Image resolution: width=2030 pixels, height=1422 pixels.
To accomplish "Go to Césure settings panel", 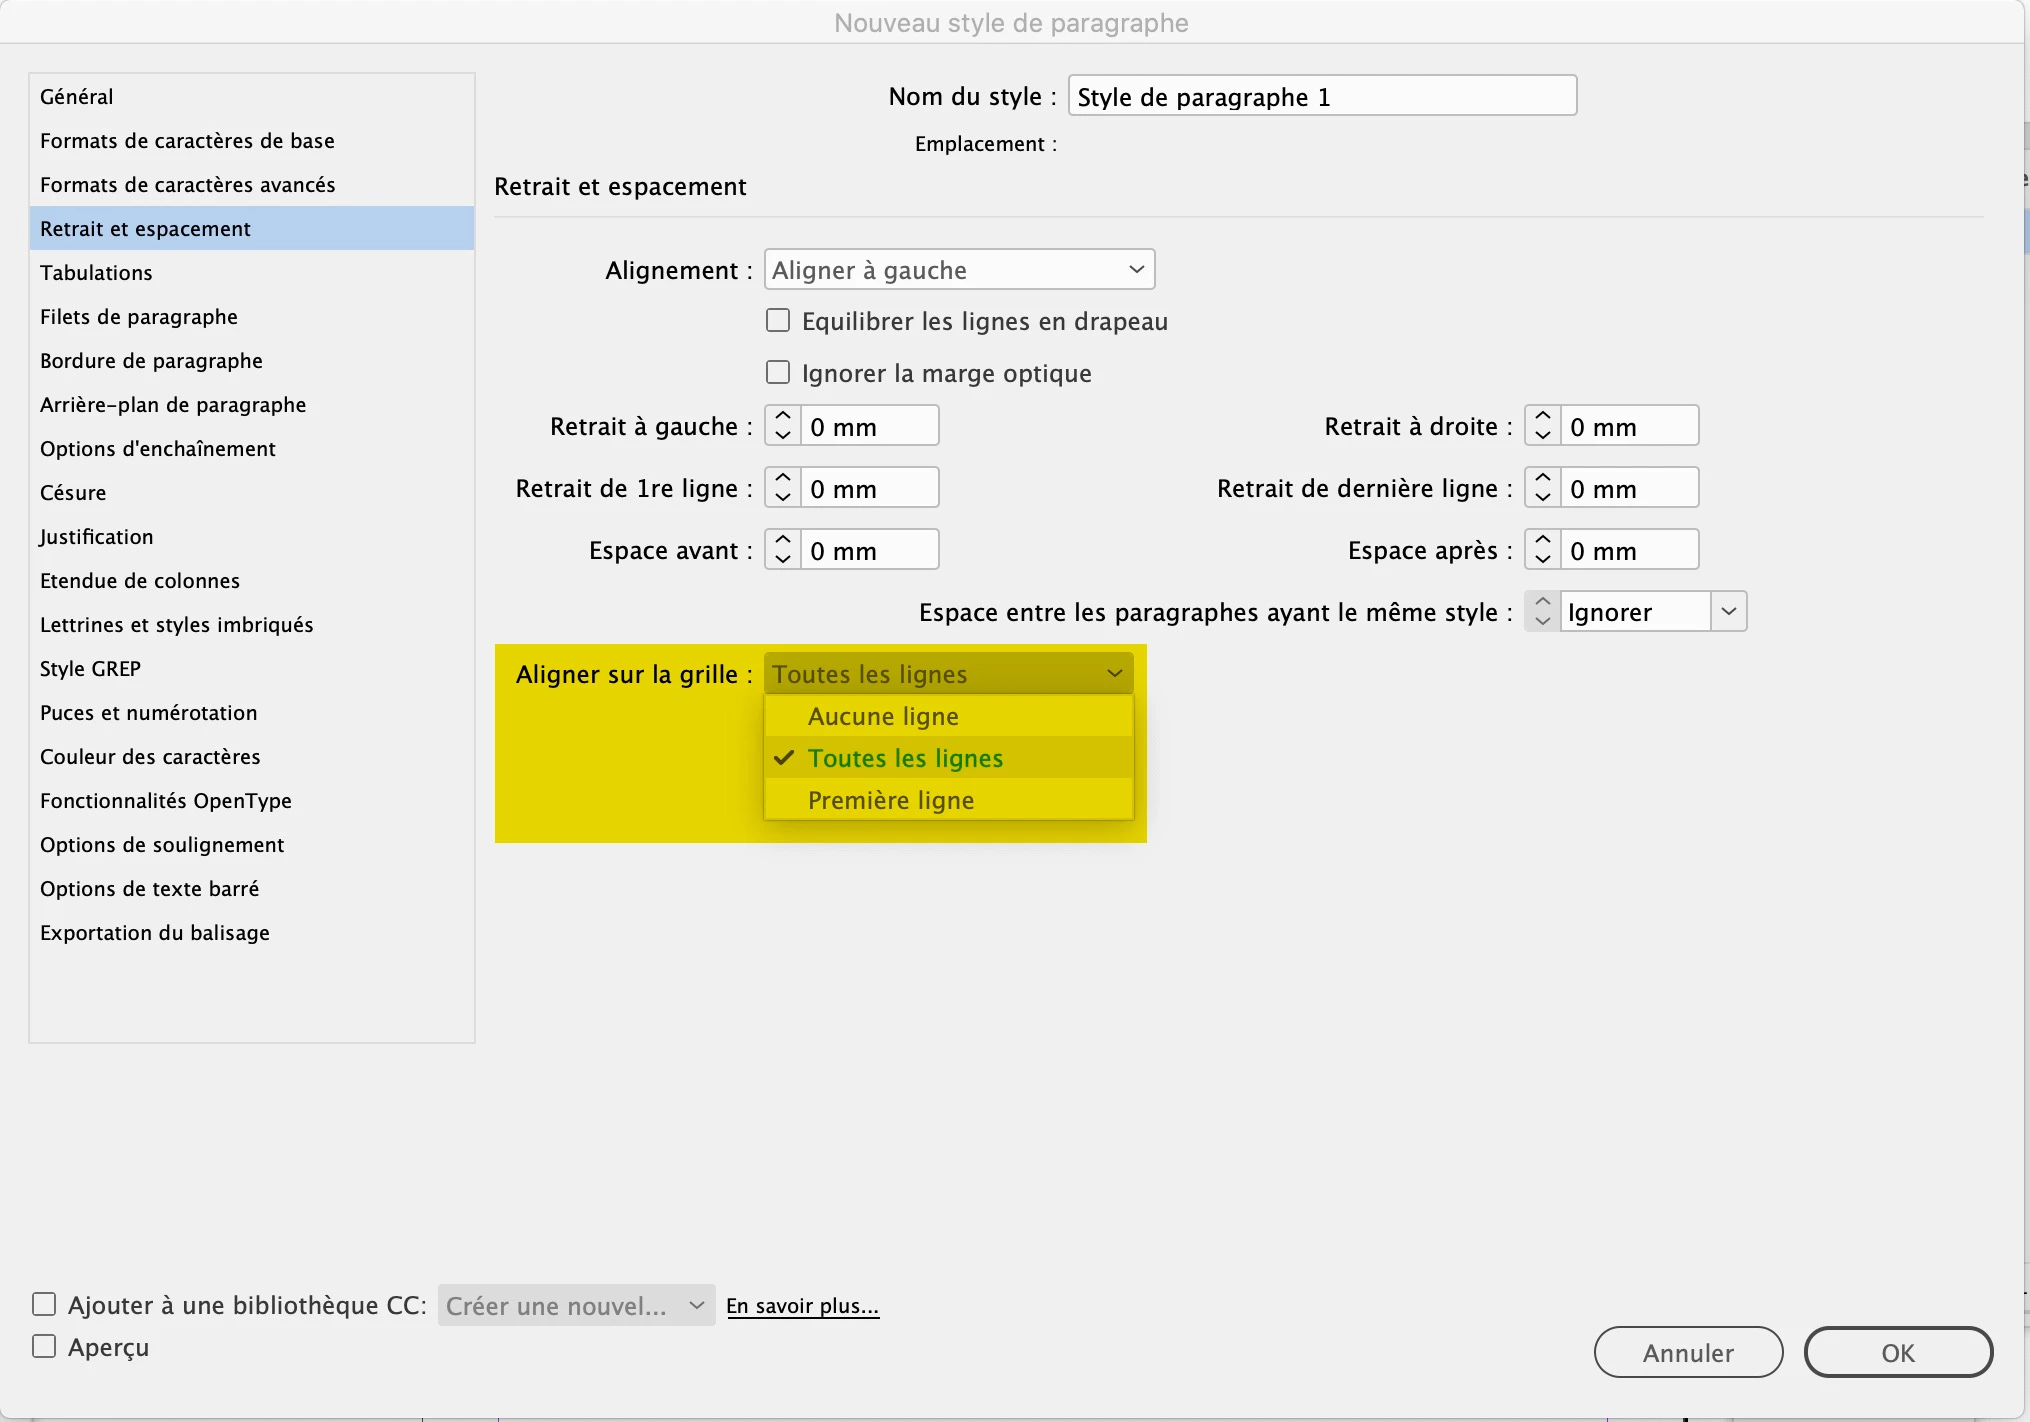I will pos(73,493).
